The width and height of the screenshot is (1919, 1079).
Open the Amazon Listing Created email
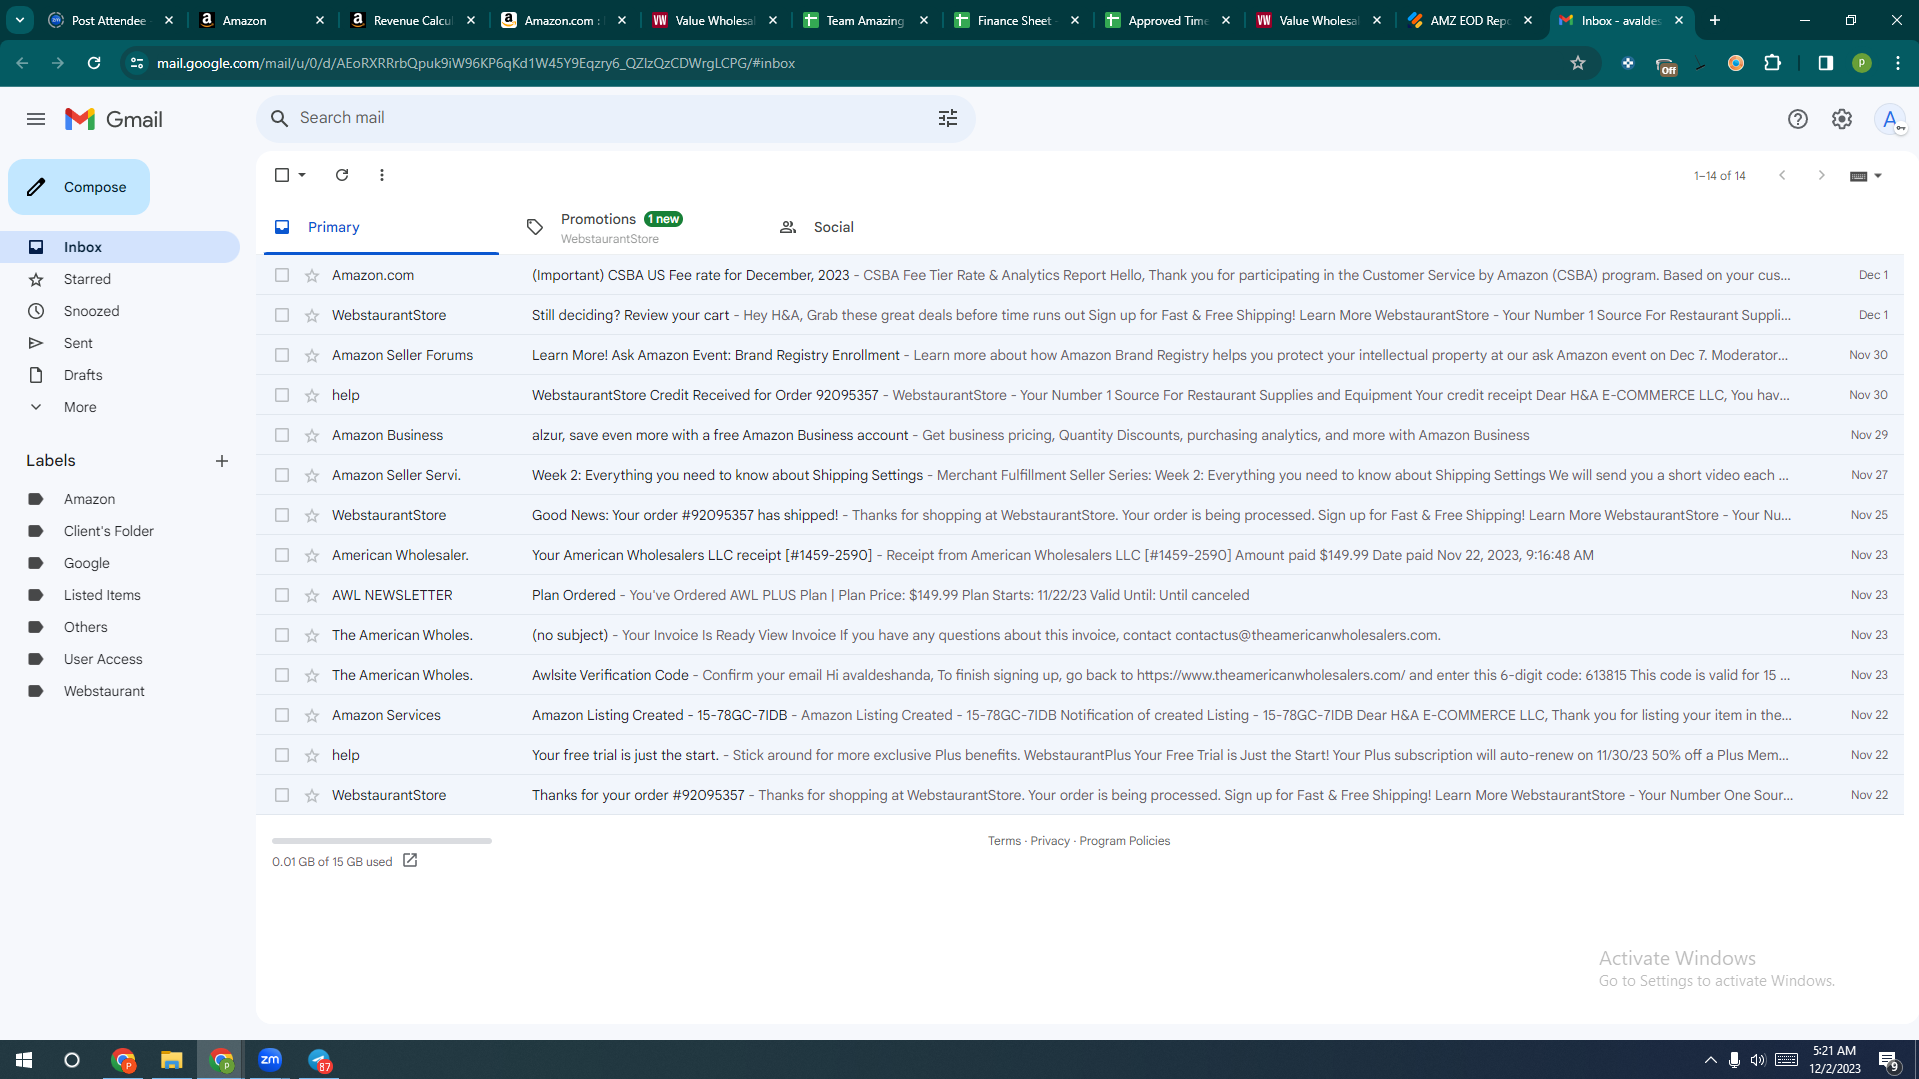(1080, 715)
